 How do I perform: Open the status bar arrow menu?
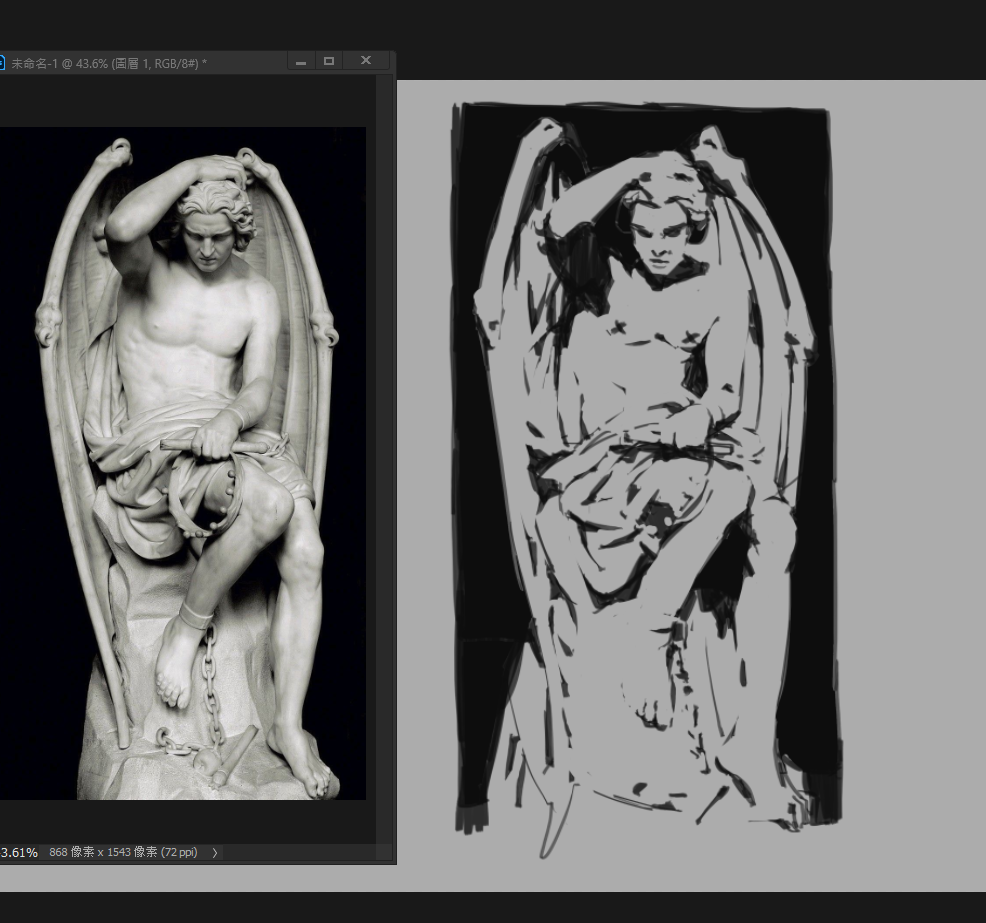pos(214,853)
